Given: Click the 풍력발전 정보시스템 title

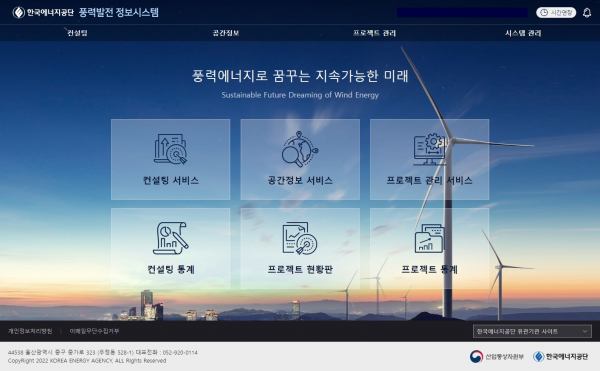Looking at the screenshot, I should [x=119, y=13].
